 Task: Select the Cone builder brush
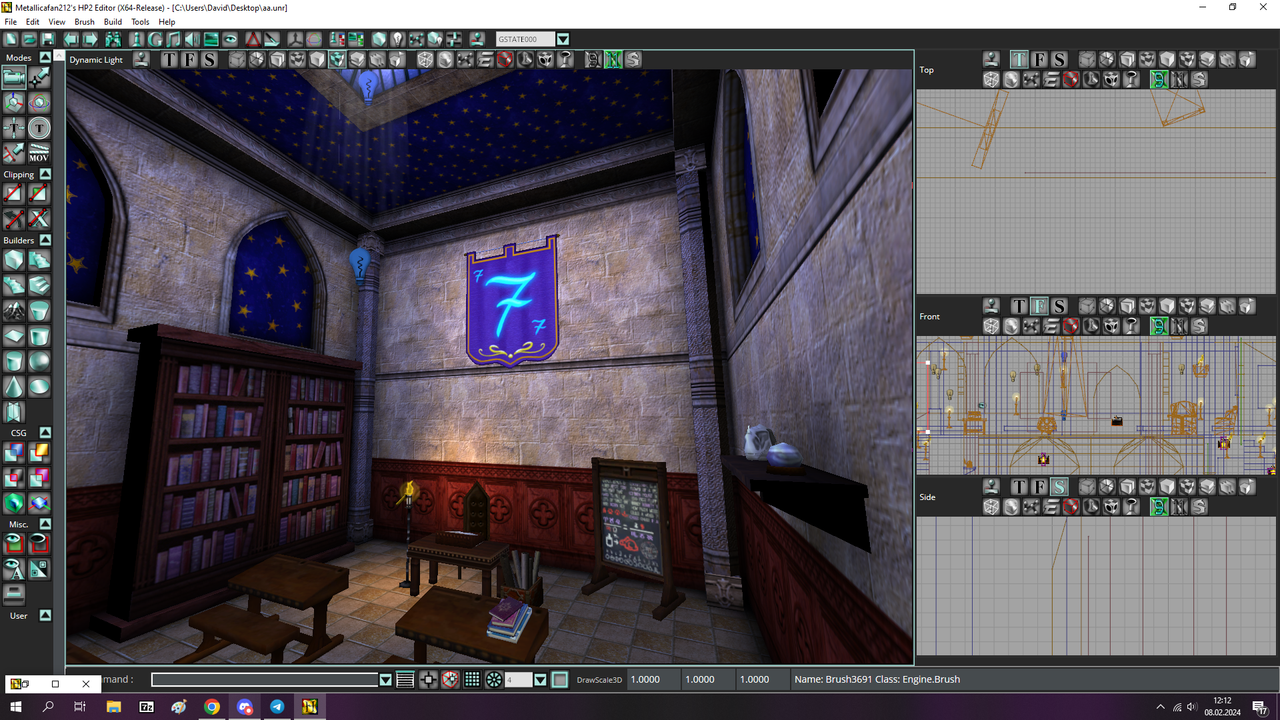pos(14,387)
